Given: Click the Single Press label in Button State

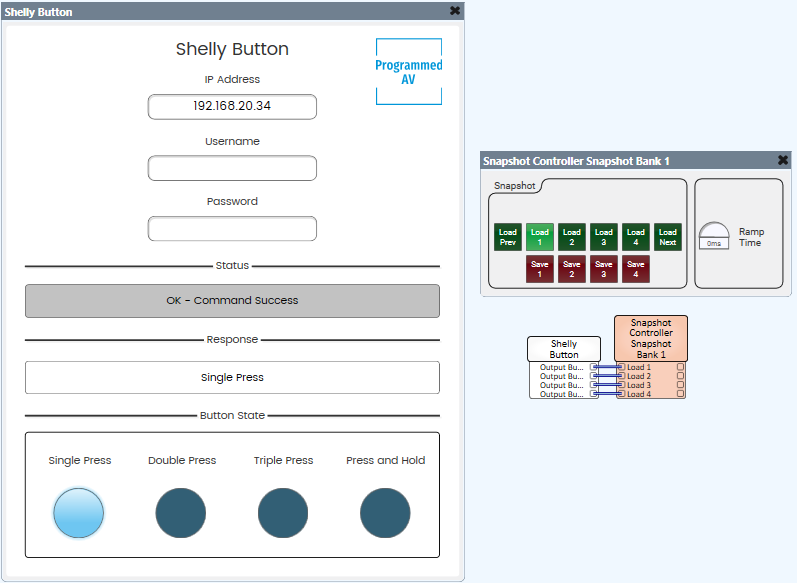Looking at the screenshot, I should 80,460.
